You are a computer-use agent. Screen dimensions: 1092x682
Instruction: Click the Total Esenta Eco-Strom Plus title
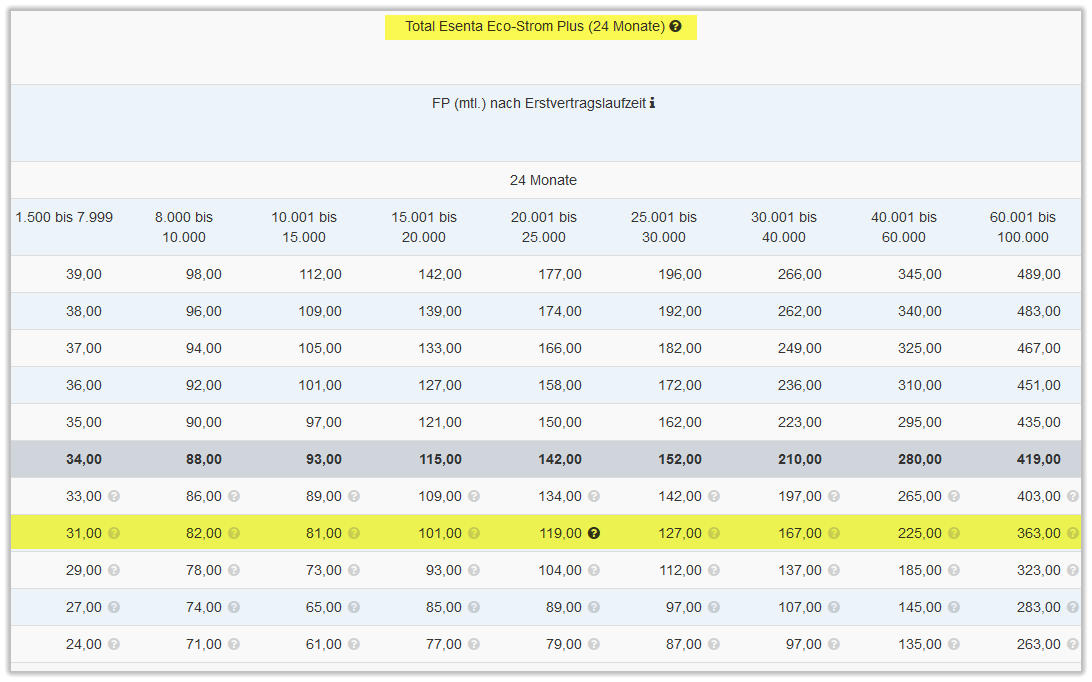point(534,27)
